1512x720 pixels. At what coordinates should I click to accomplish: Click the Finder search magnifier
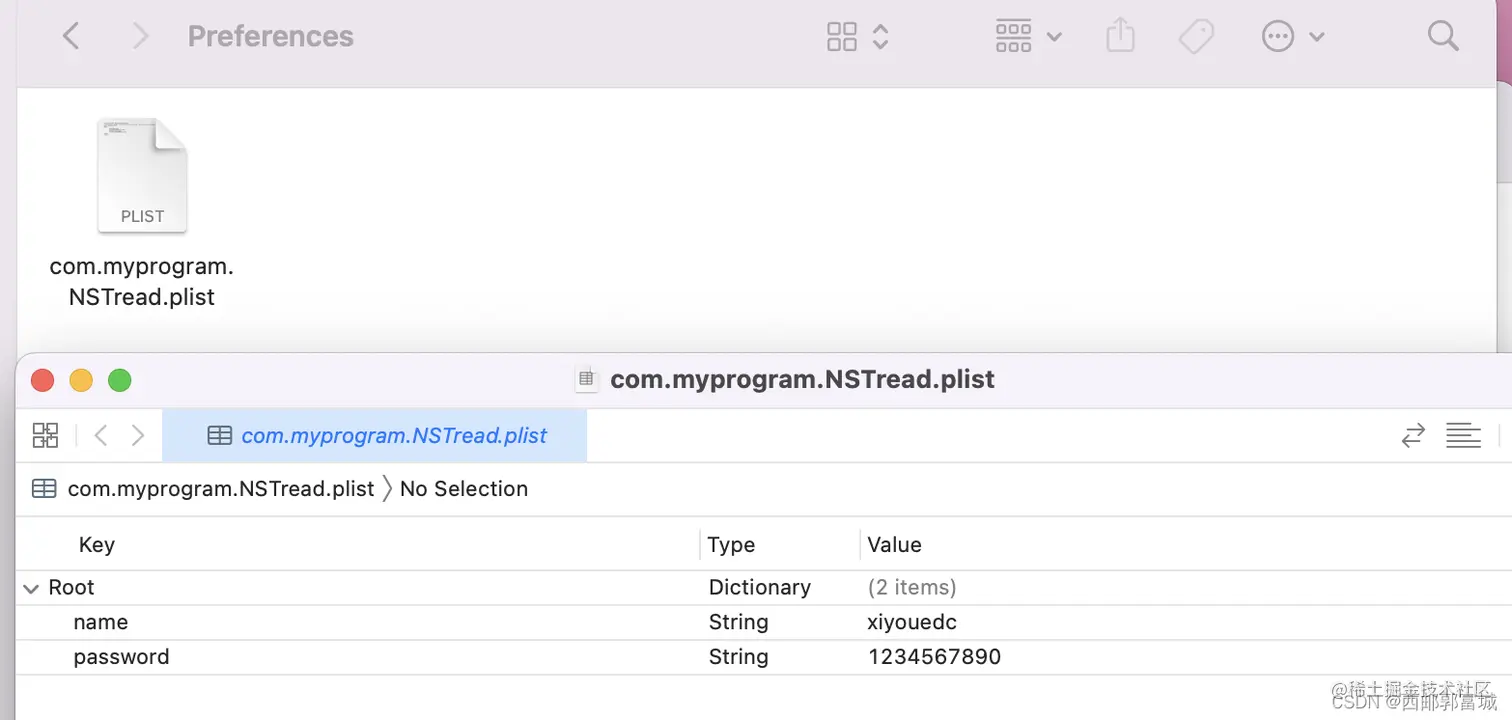point(1443,37)
